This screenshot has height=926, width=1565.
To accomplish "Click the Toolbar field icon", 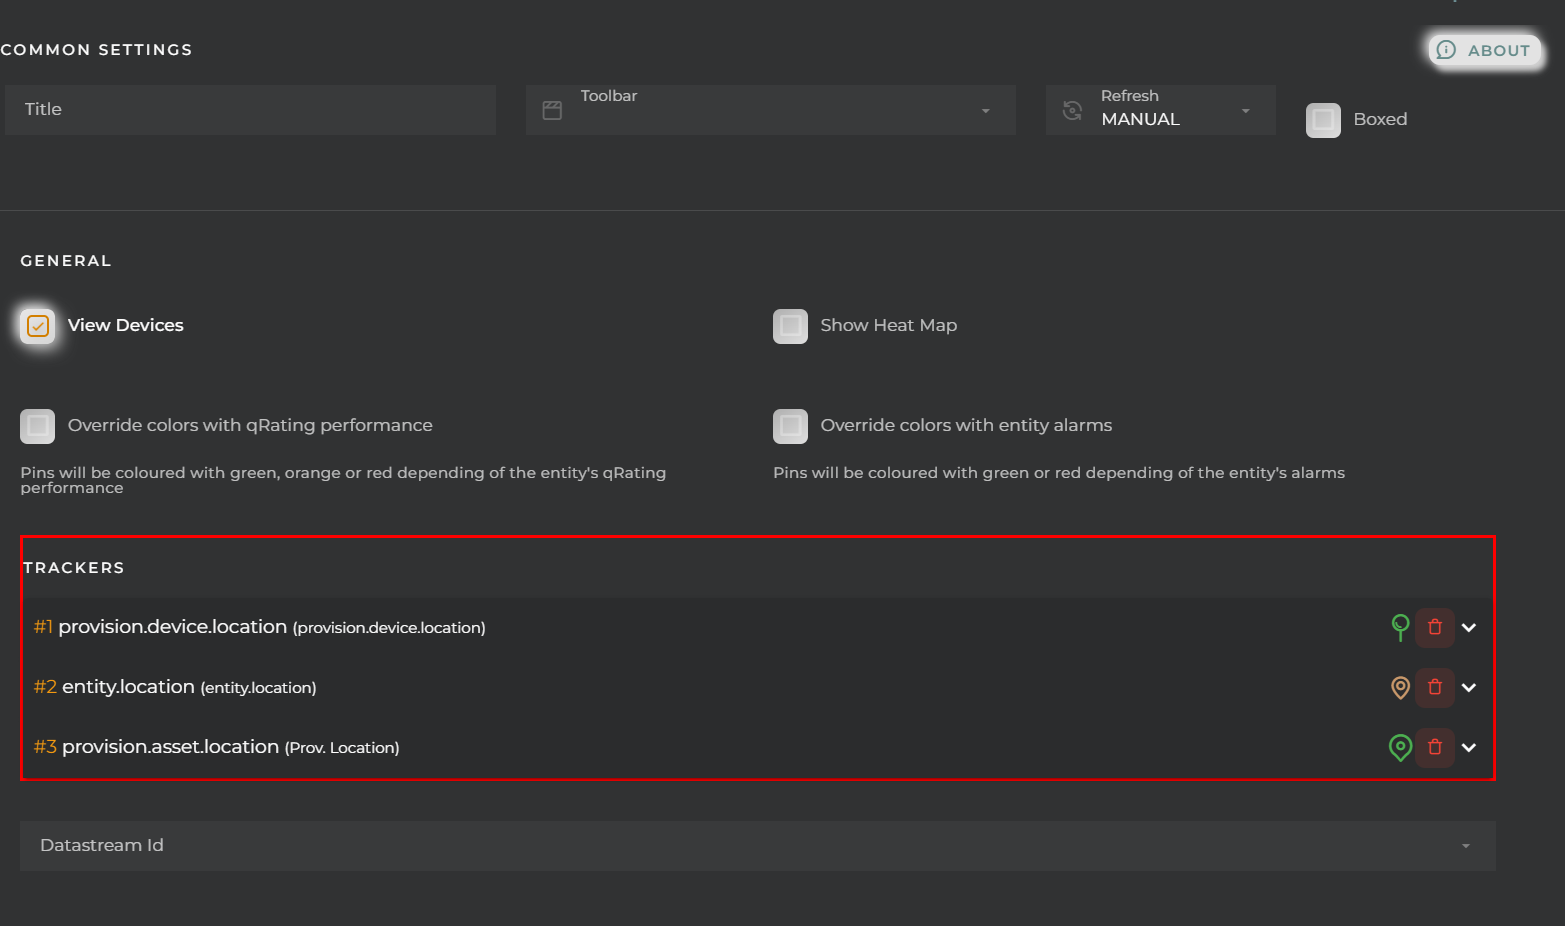I will pos(552,110).
